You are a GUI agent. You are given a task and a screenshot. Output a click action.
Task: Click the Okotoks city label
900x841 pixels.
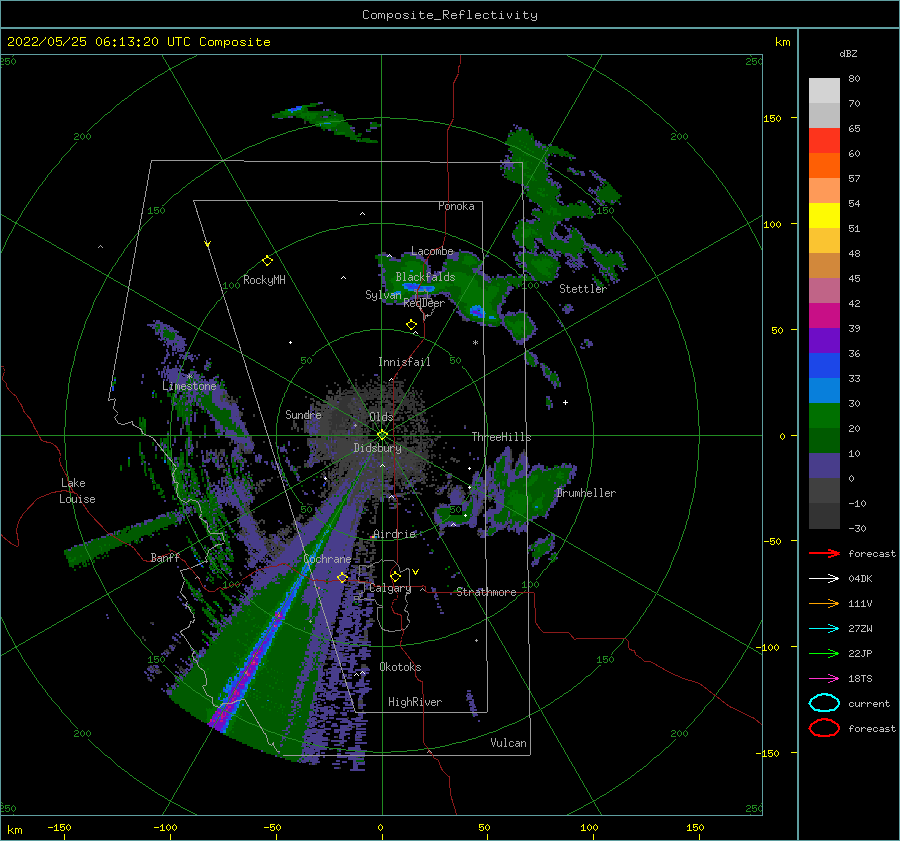coord(400,667)
